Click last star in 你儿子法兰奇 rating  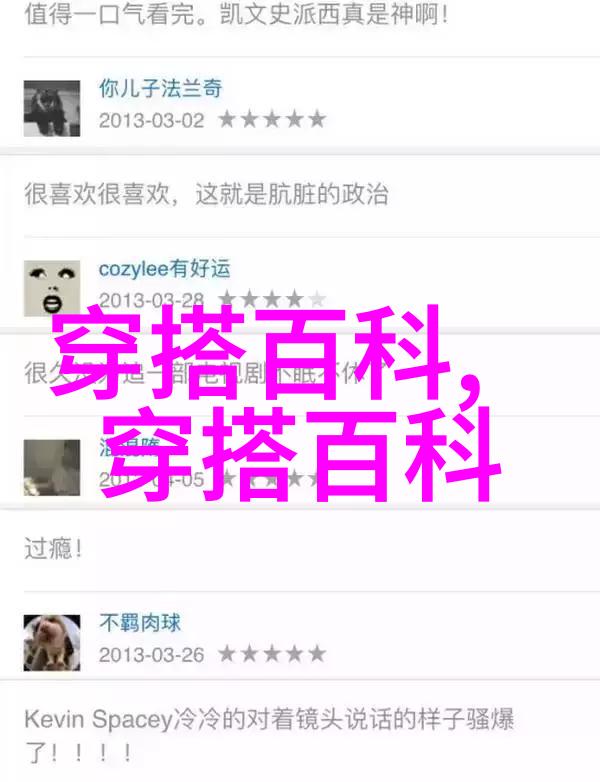(317, 120)
